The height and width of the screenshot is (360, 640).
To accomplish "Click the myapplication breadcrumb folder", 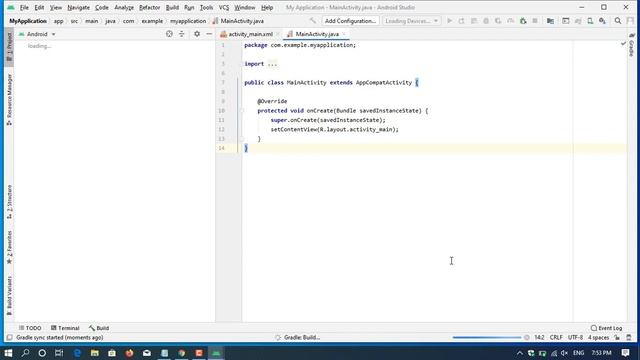I will 188,21.
